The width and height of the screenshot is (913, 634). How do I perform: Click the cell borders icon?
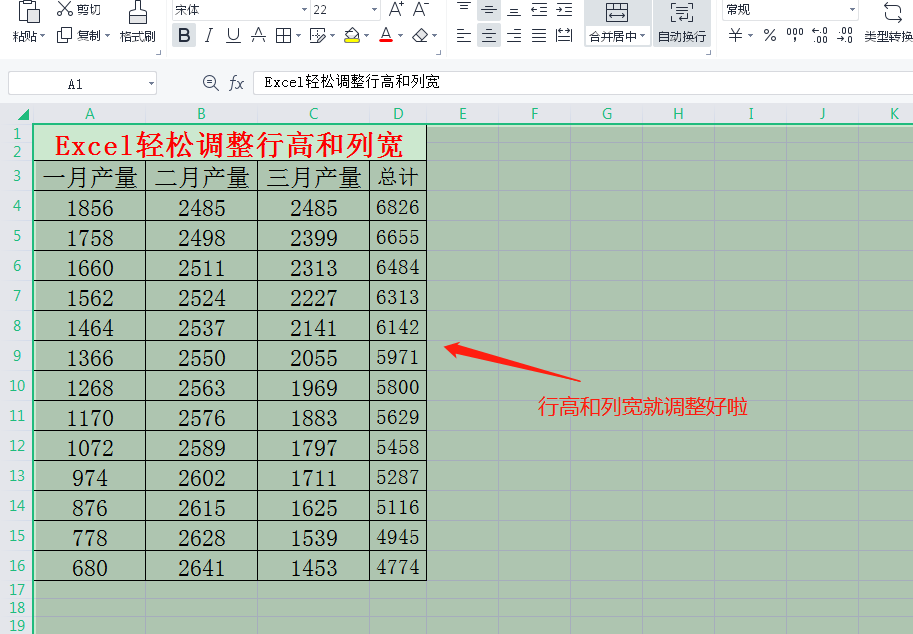[x=284, y=36]
